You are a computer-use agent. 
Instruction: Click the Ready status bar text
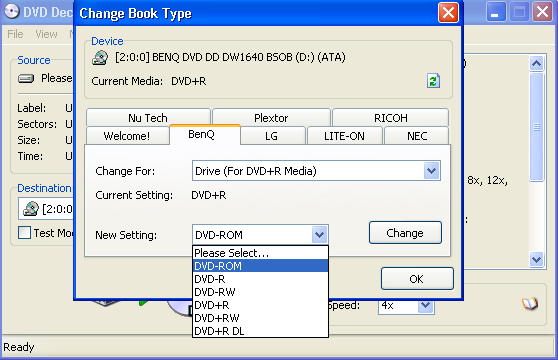tap(19, 347)
